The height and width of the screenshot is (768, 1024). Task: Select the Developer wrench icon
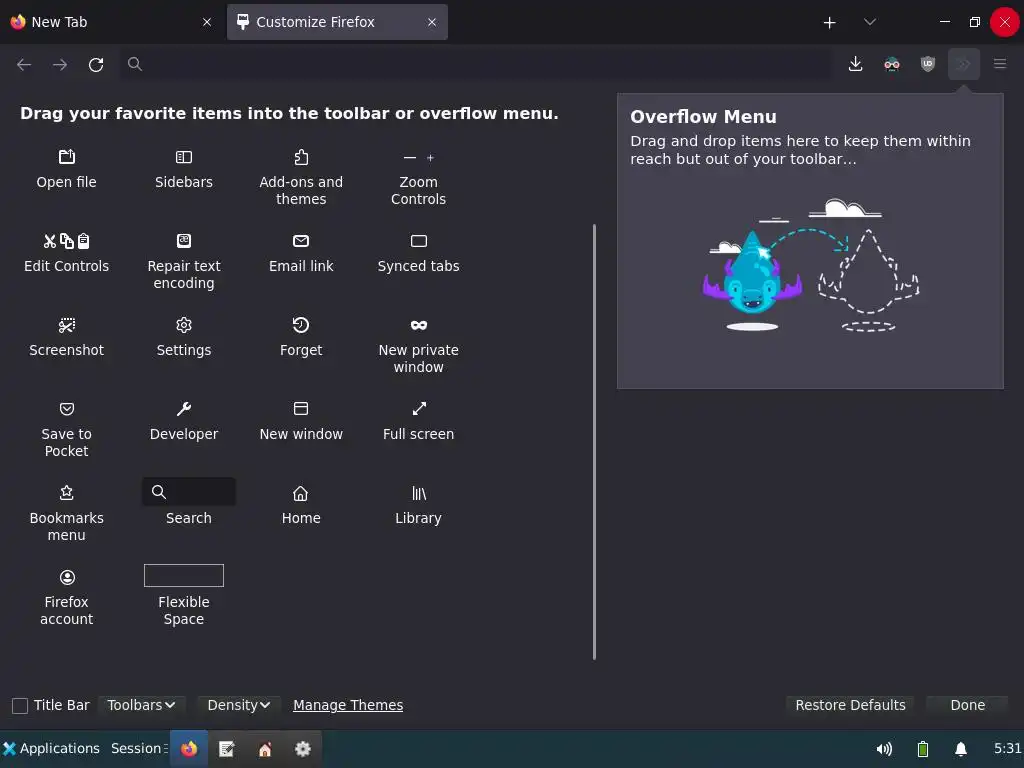[184, 409]
